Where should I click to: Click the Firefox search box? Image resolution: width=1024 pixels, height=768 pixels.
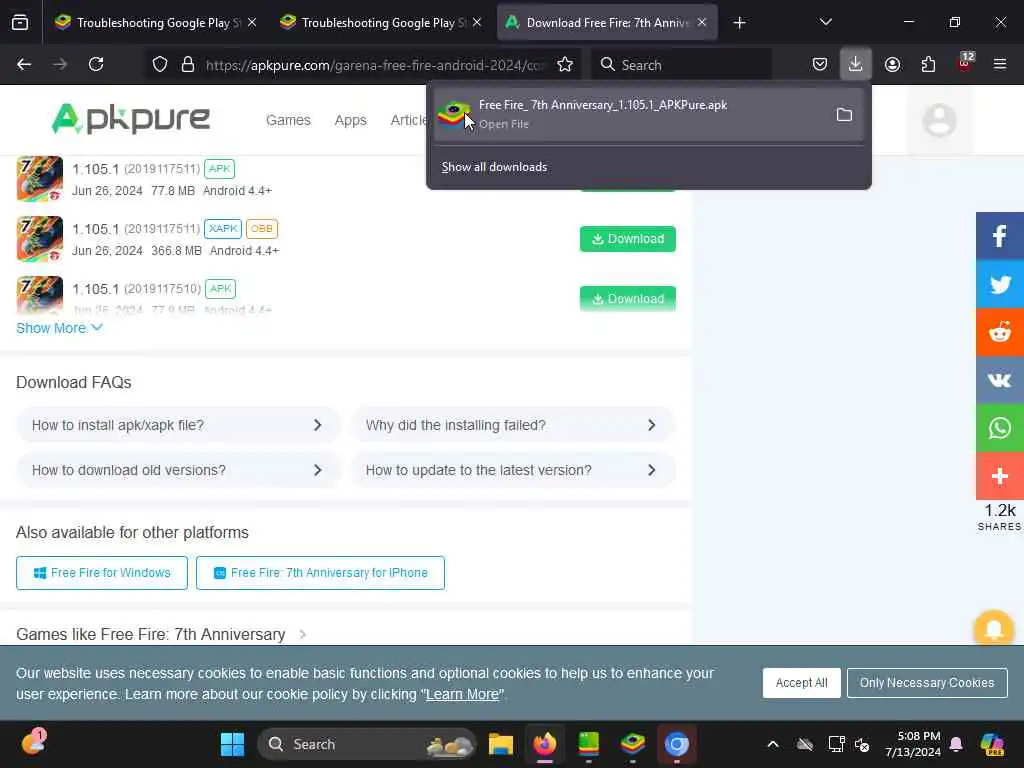coord(681,65)
